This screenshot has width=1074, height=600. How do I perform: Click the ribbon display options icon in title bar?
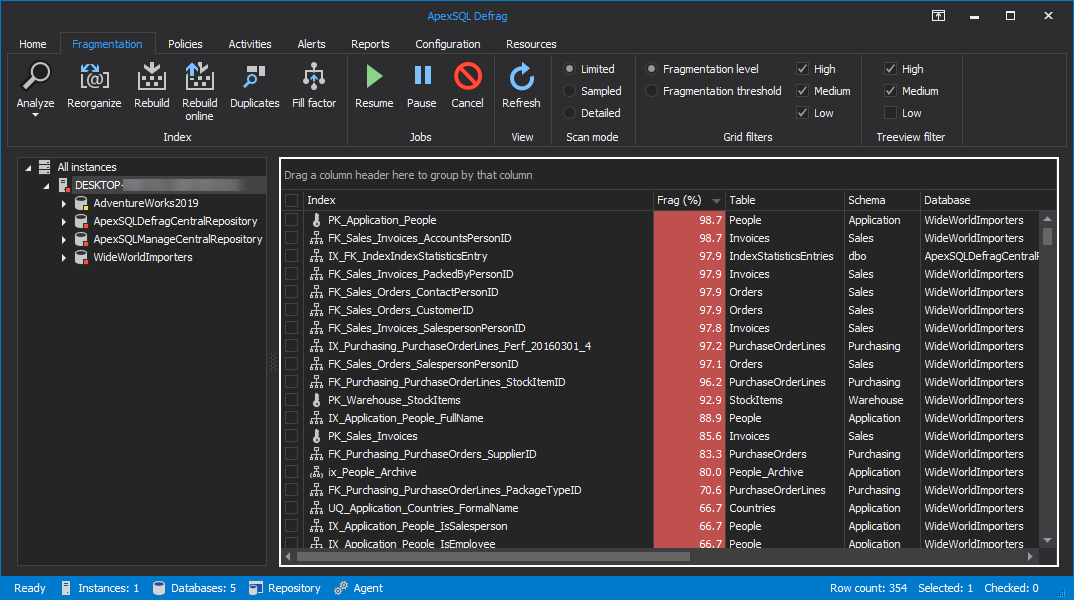click(938, 16)
